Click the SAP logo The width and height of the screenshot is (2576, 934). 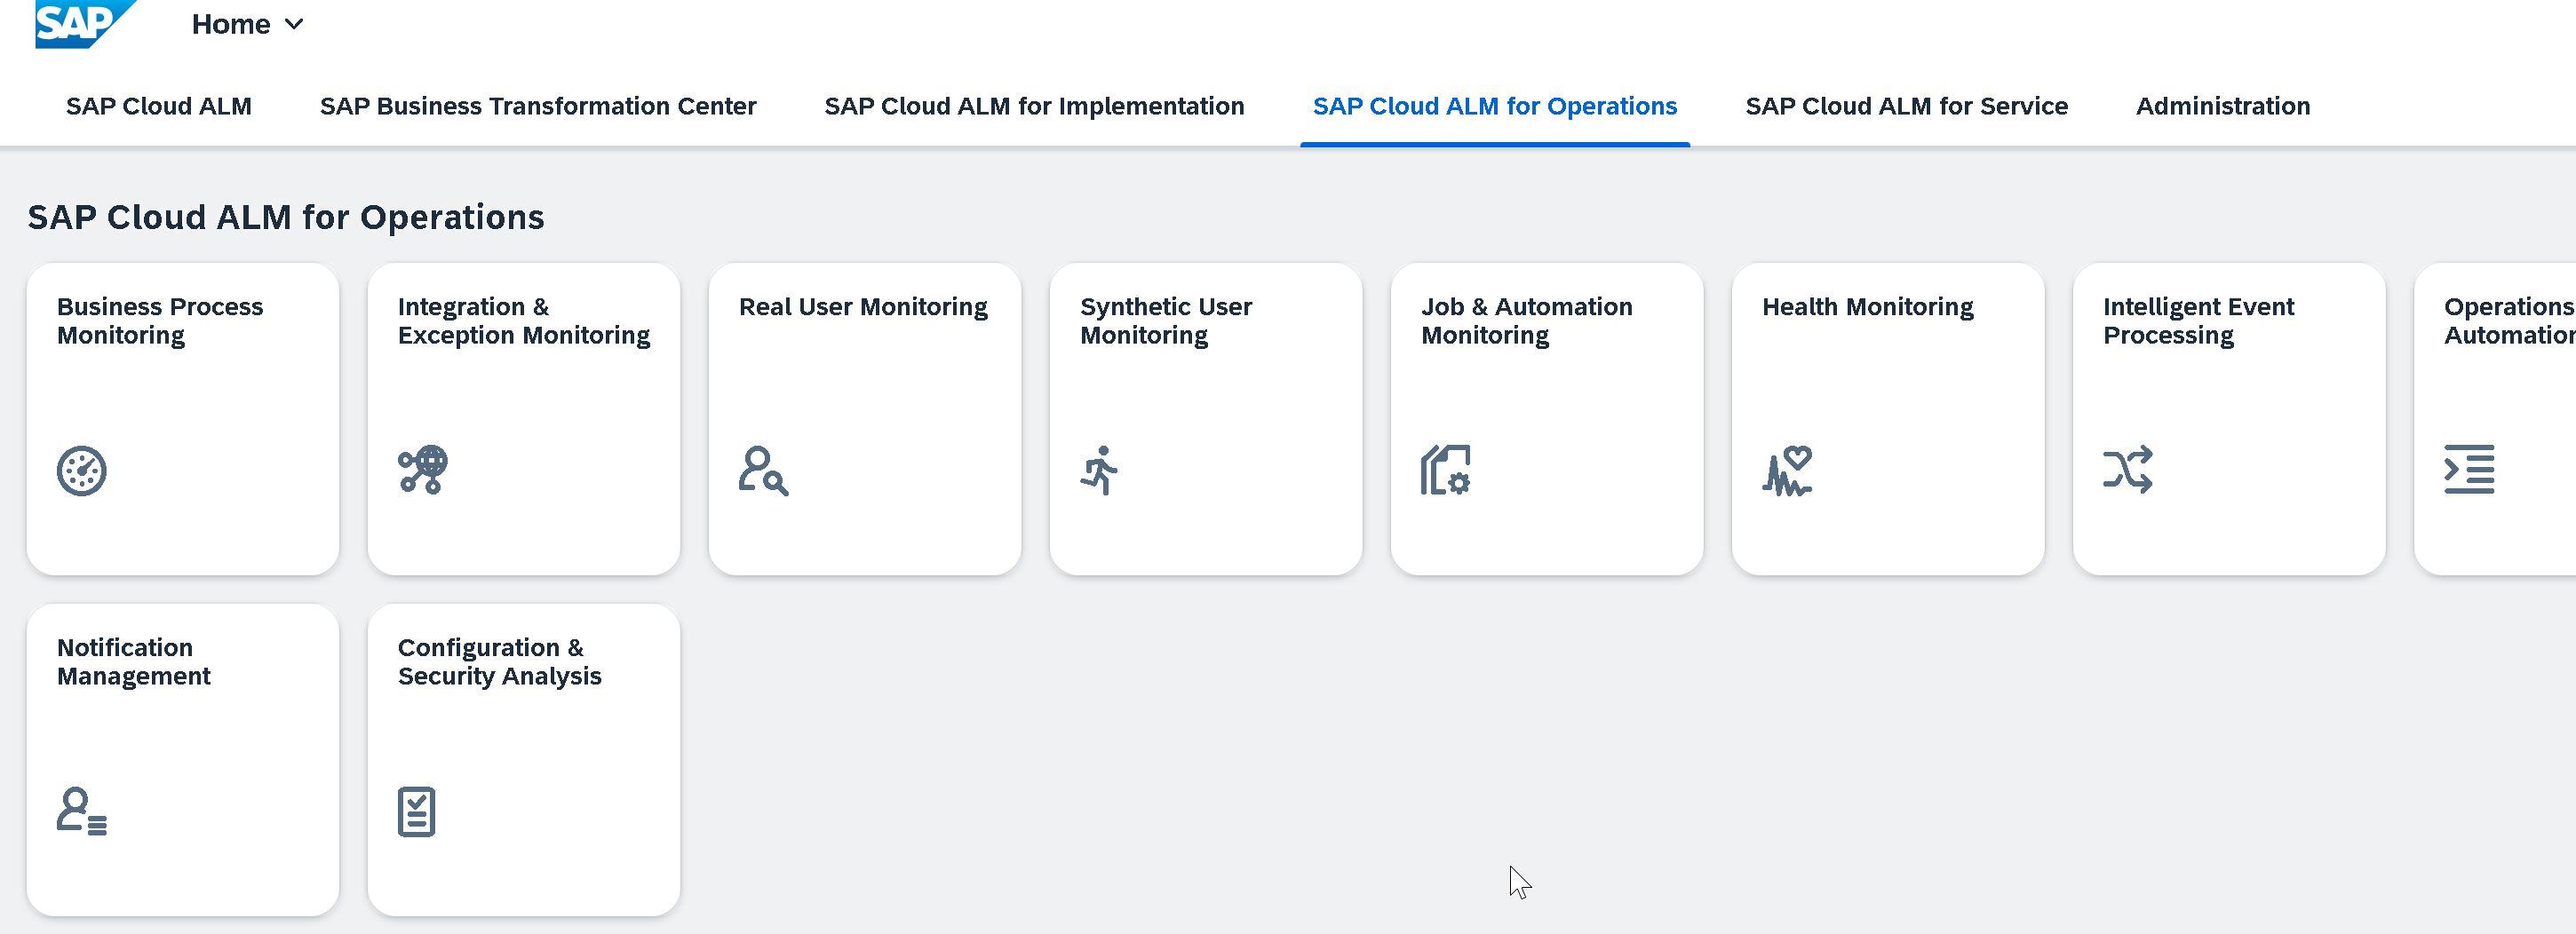click(x=84, y=22)
